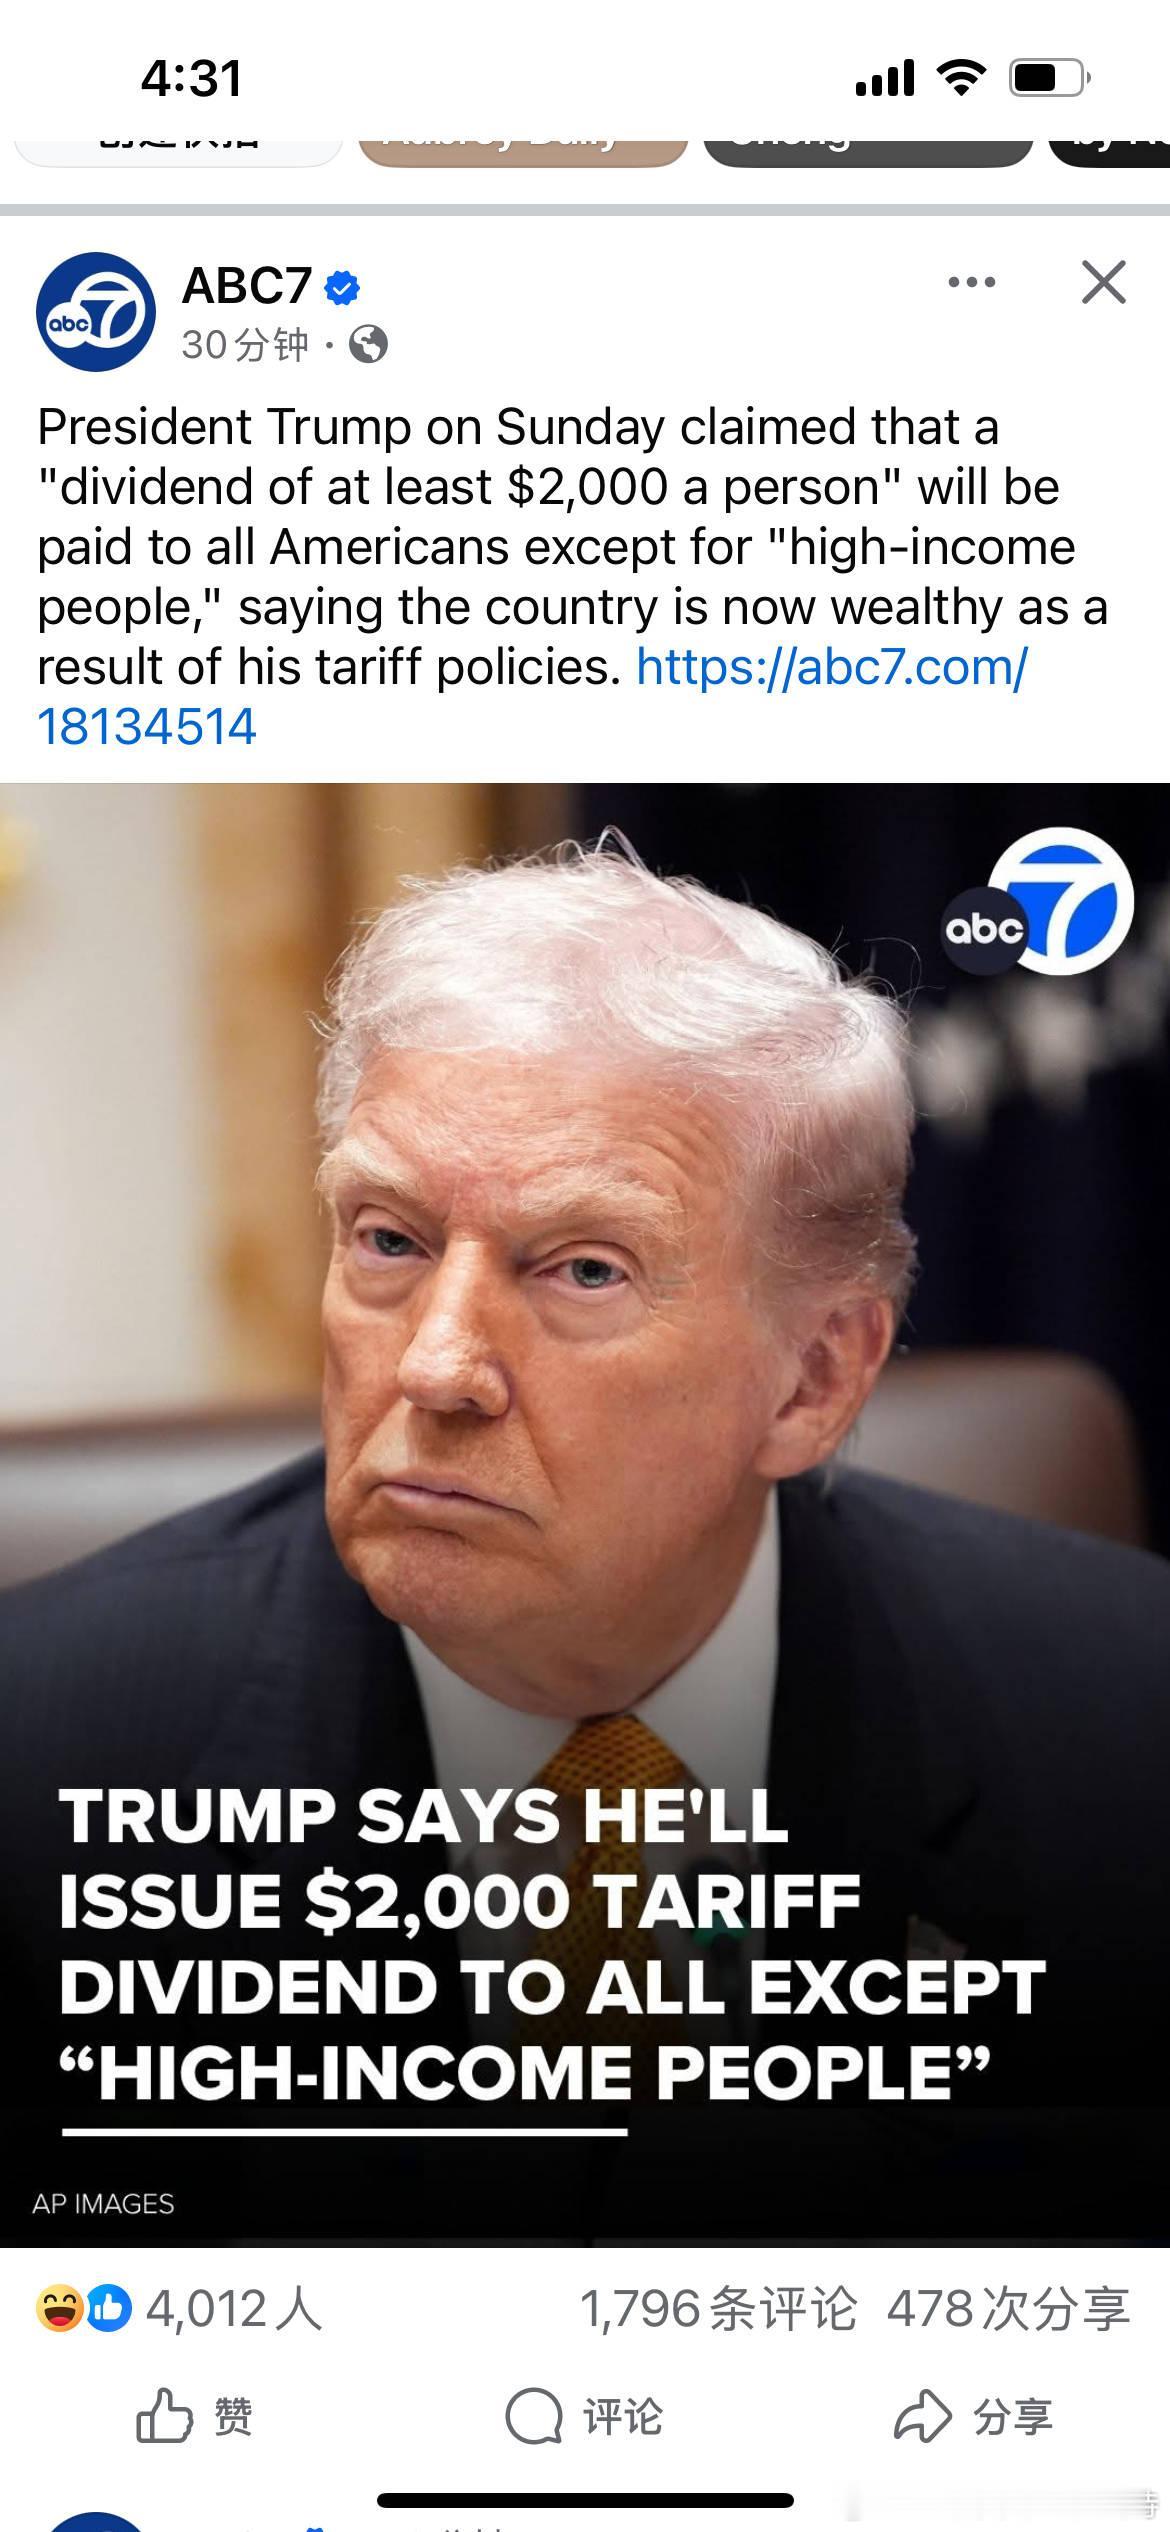Tap the globe public-audience icon

click(368, 345)
